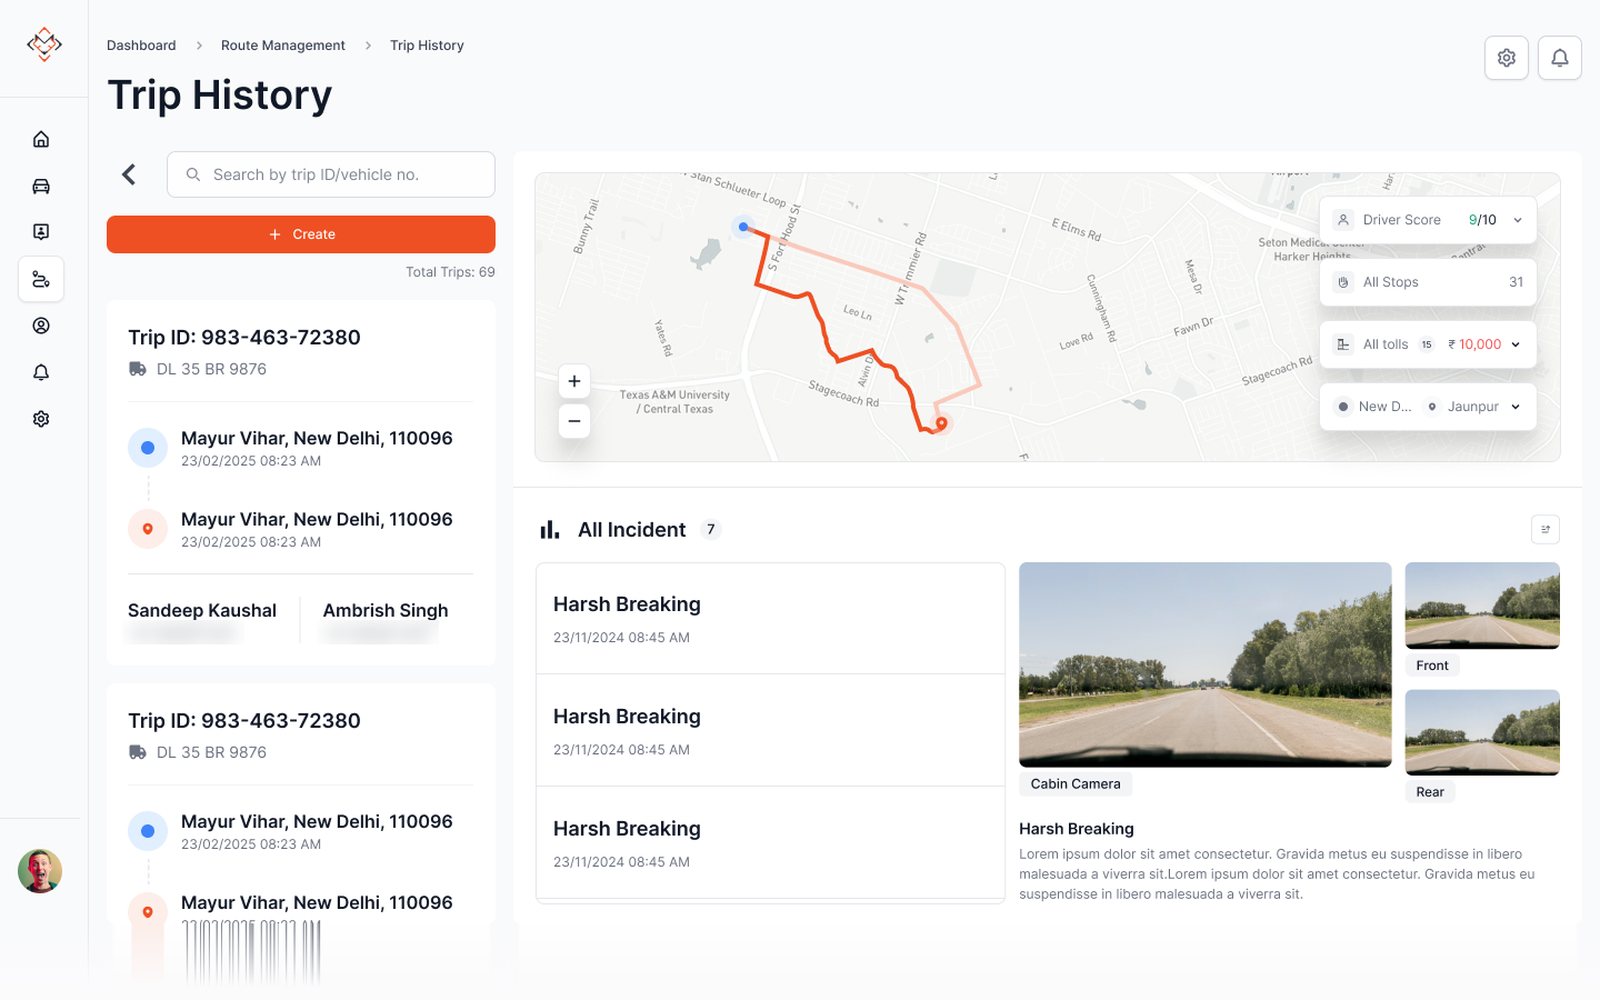Click the red destination pin on map
This screenshot has width=1600, height=1000.
[941, 424]
